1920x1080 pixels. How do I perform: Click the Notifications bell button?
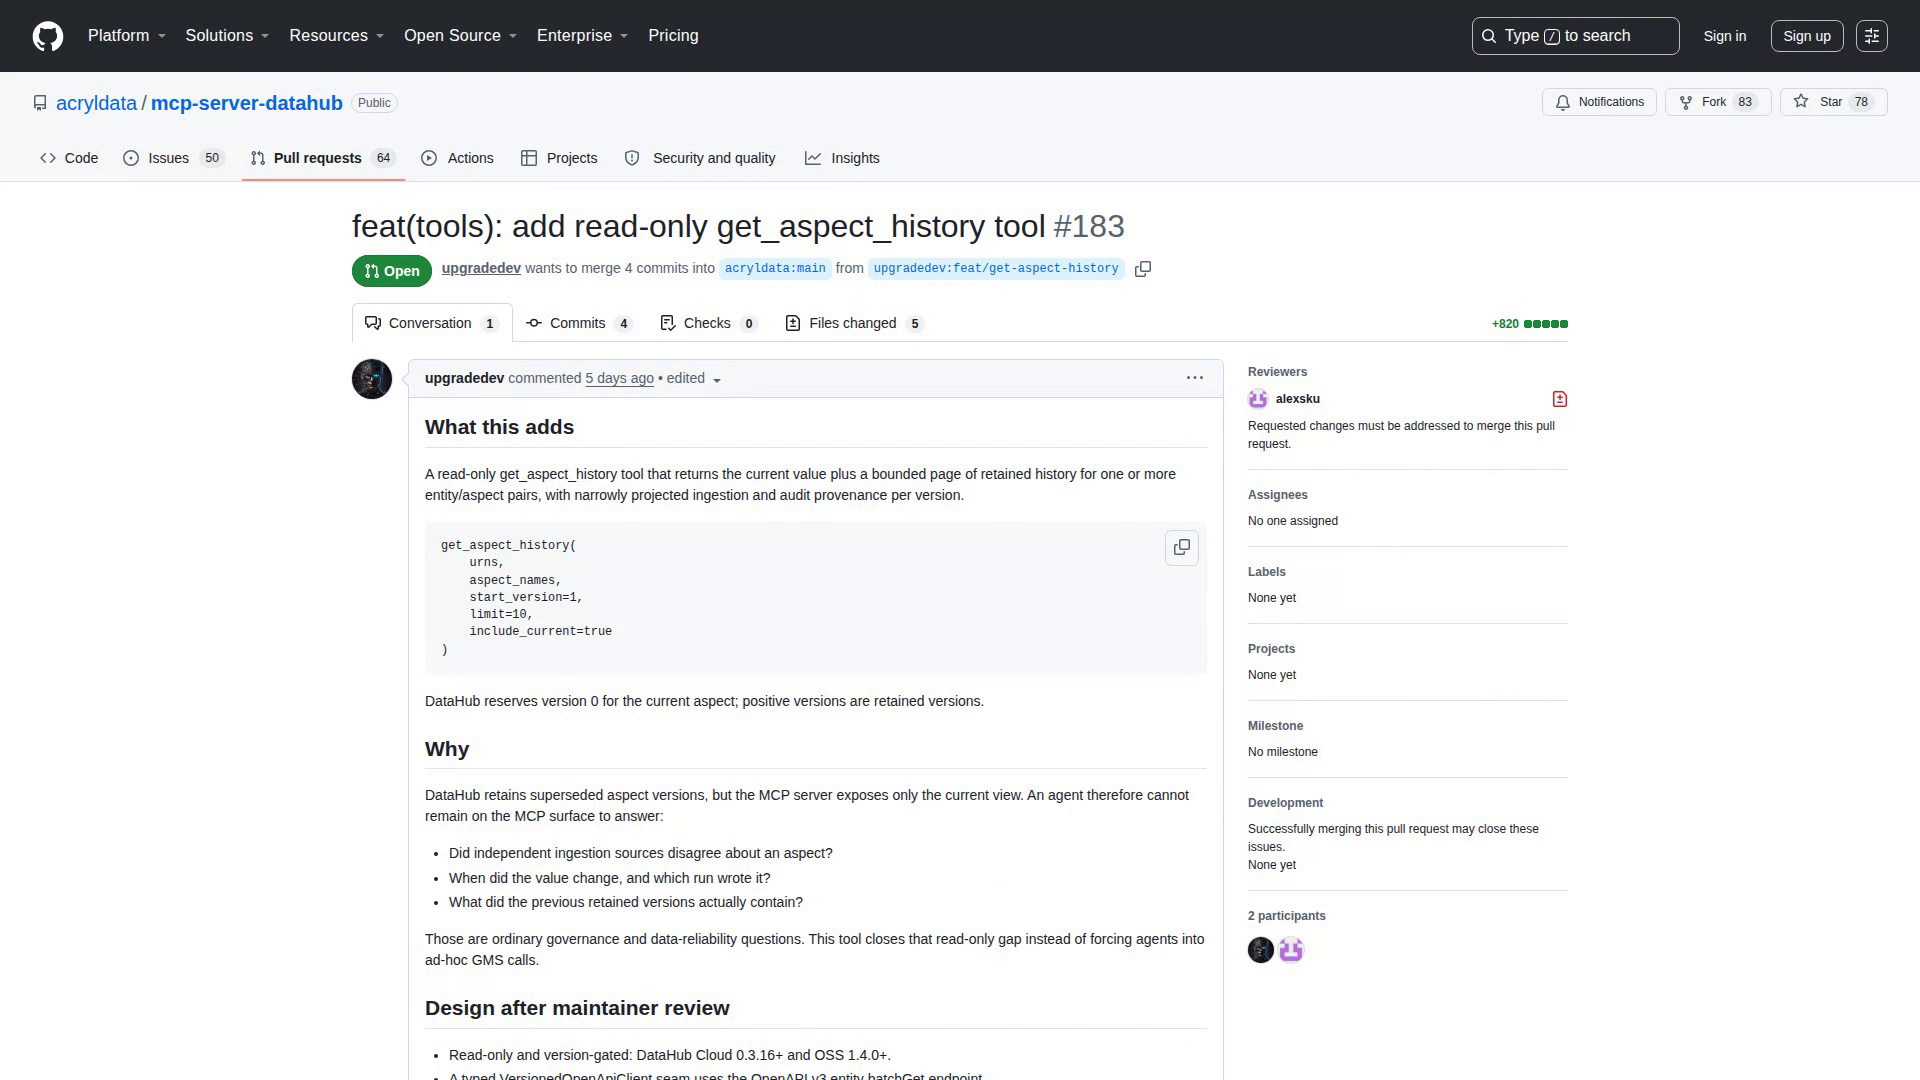(x=1599, y=102)
